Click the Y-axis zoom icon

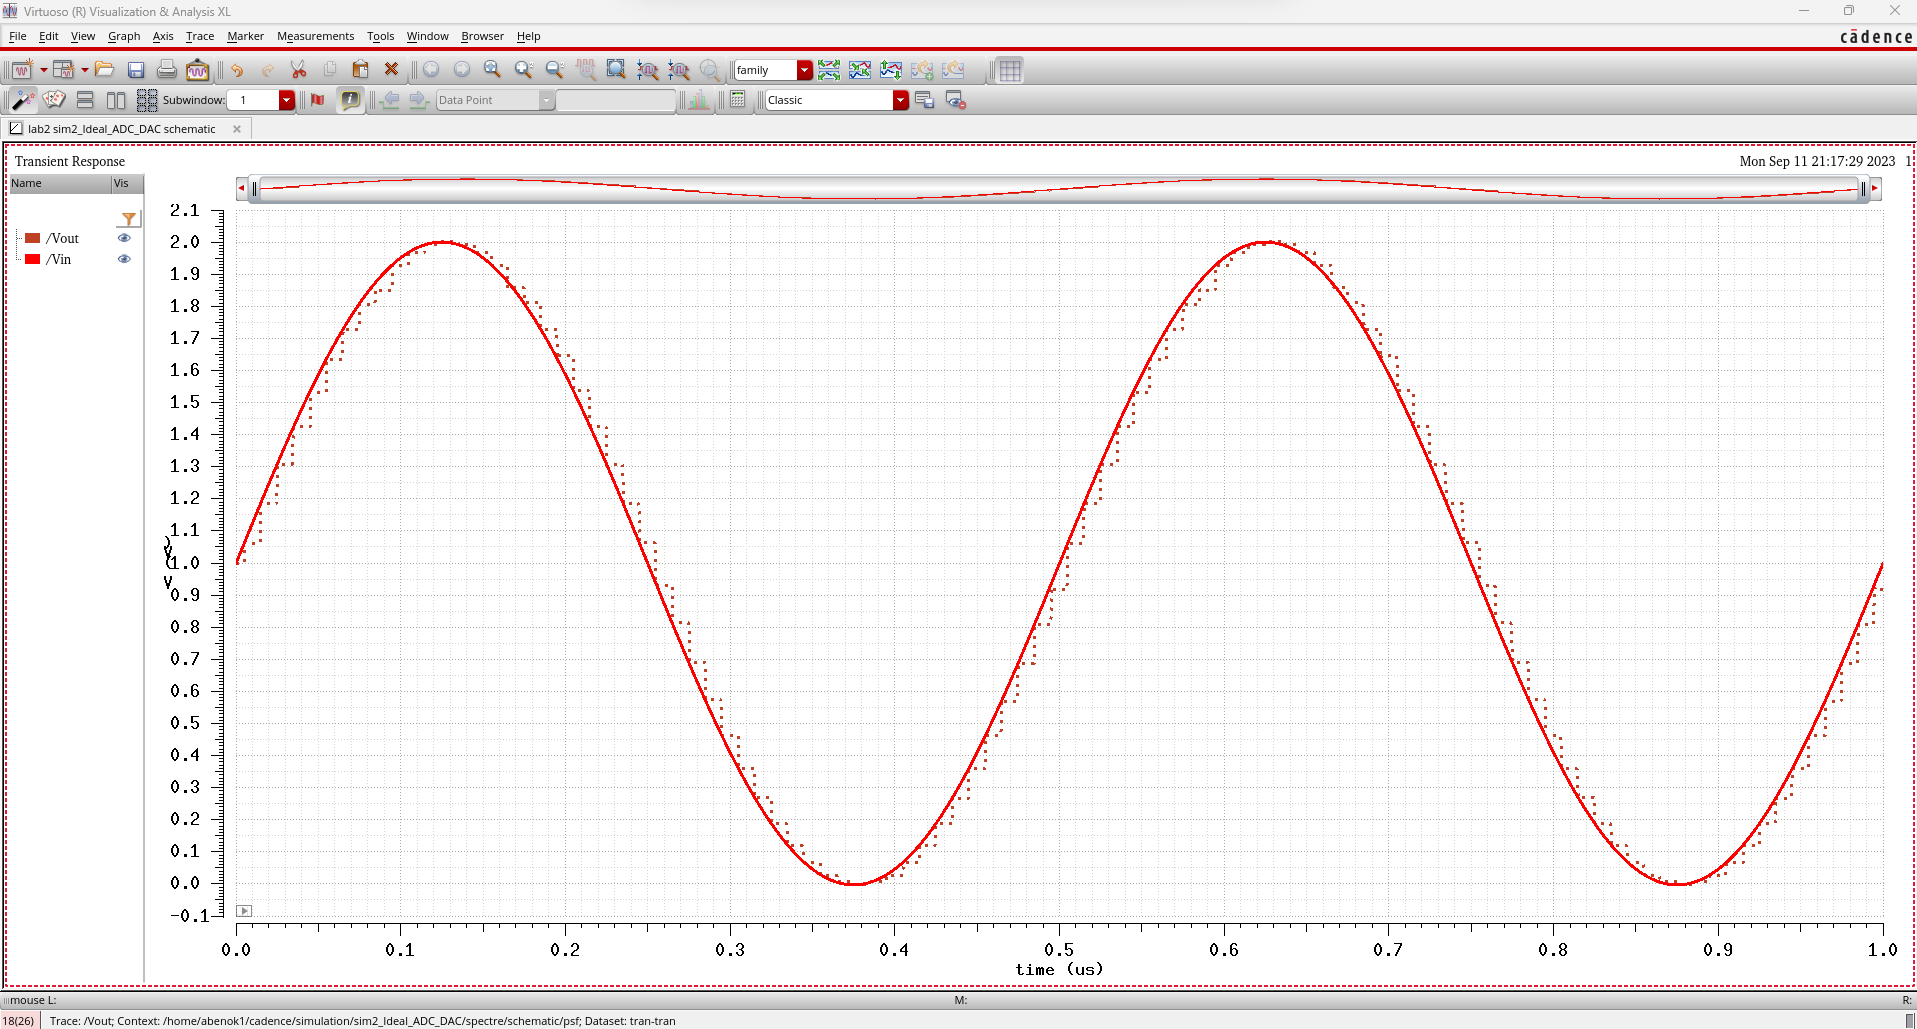click(x=679, y=70)
